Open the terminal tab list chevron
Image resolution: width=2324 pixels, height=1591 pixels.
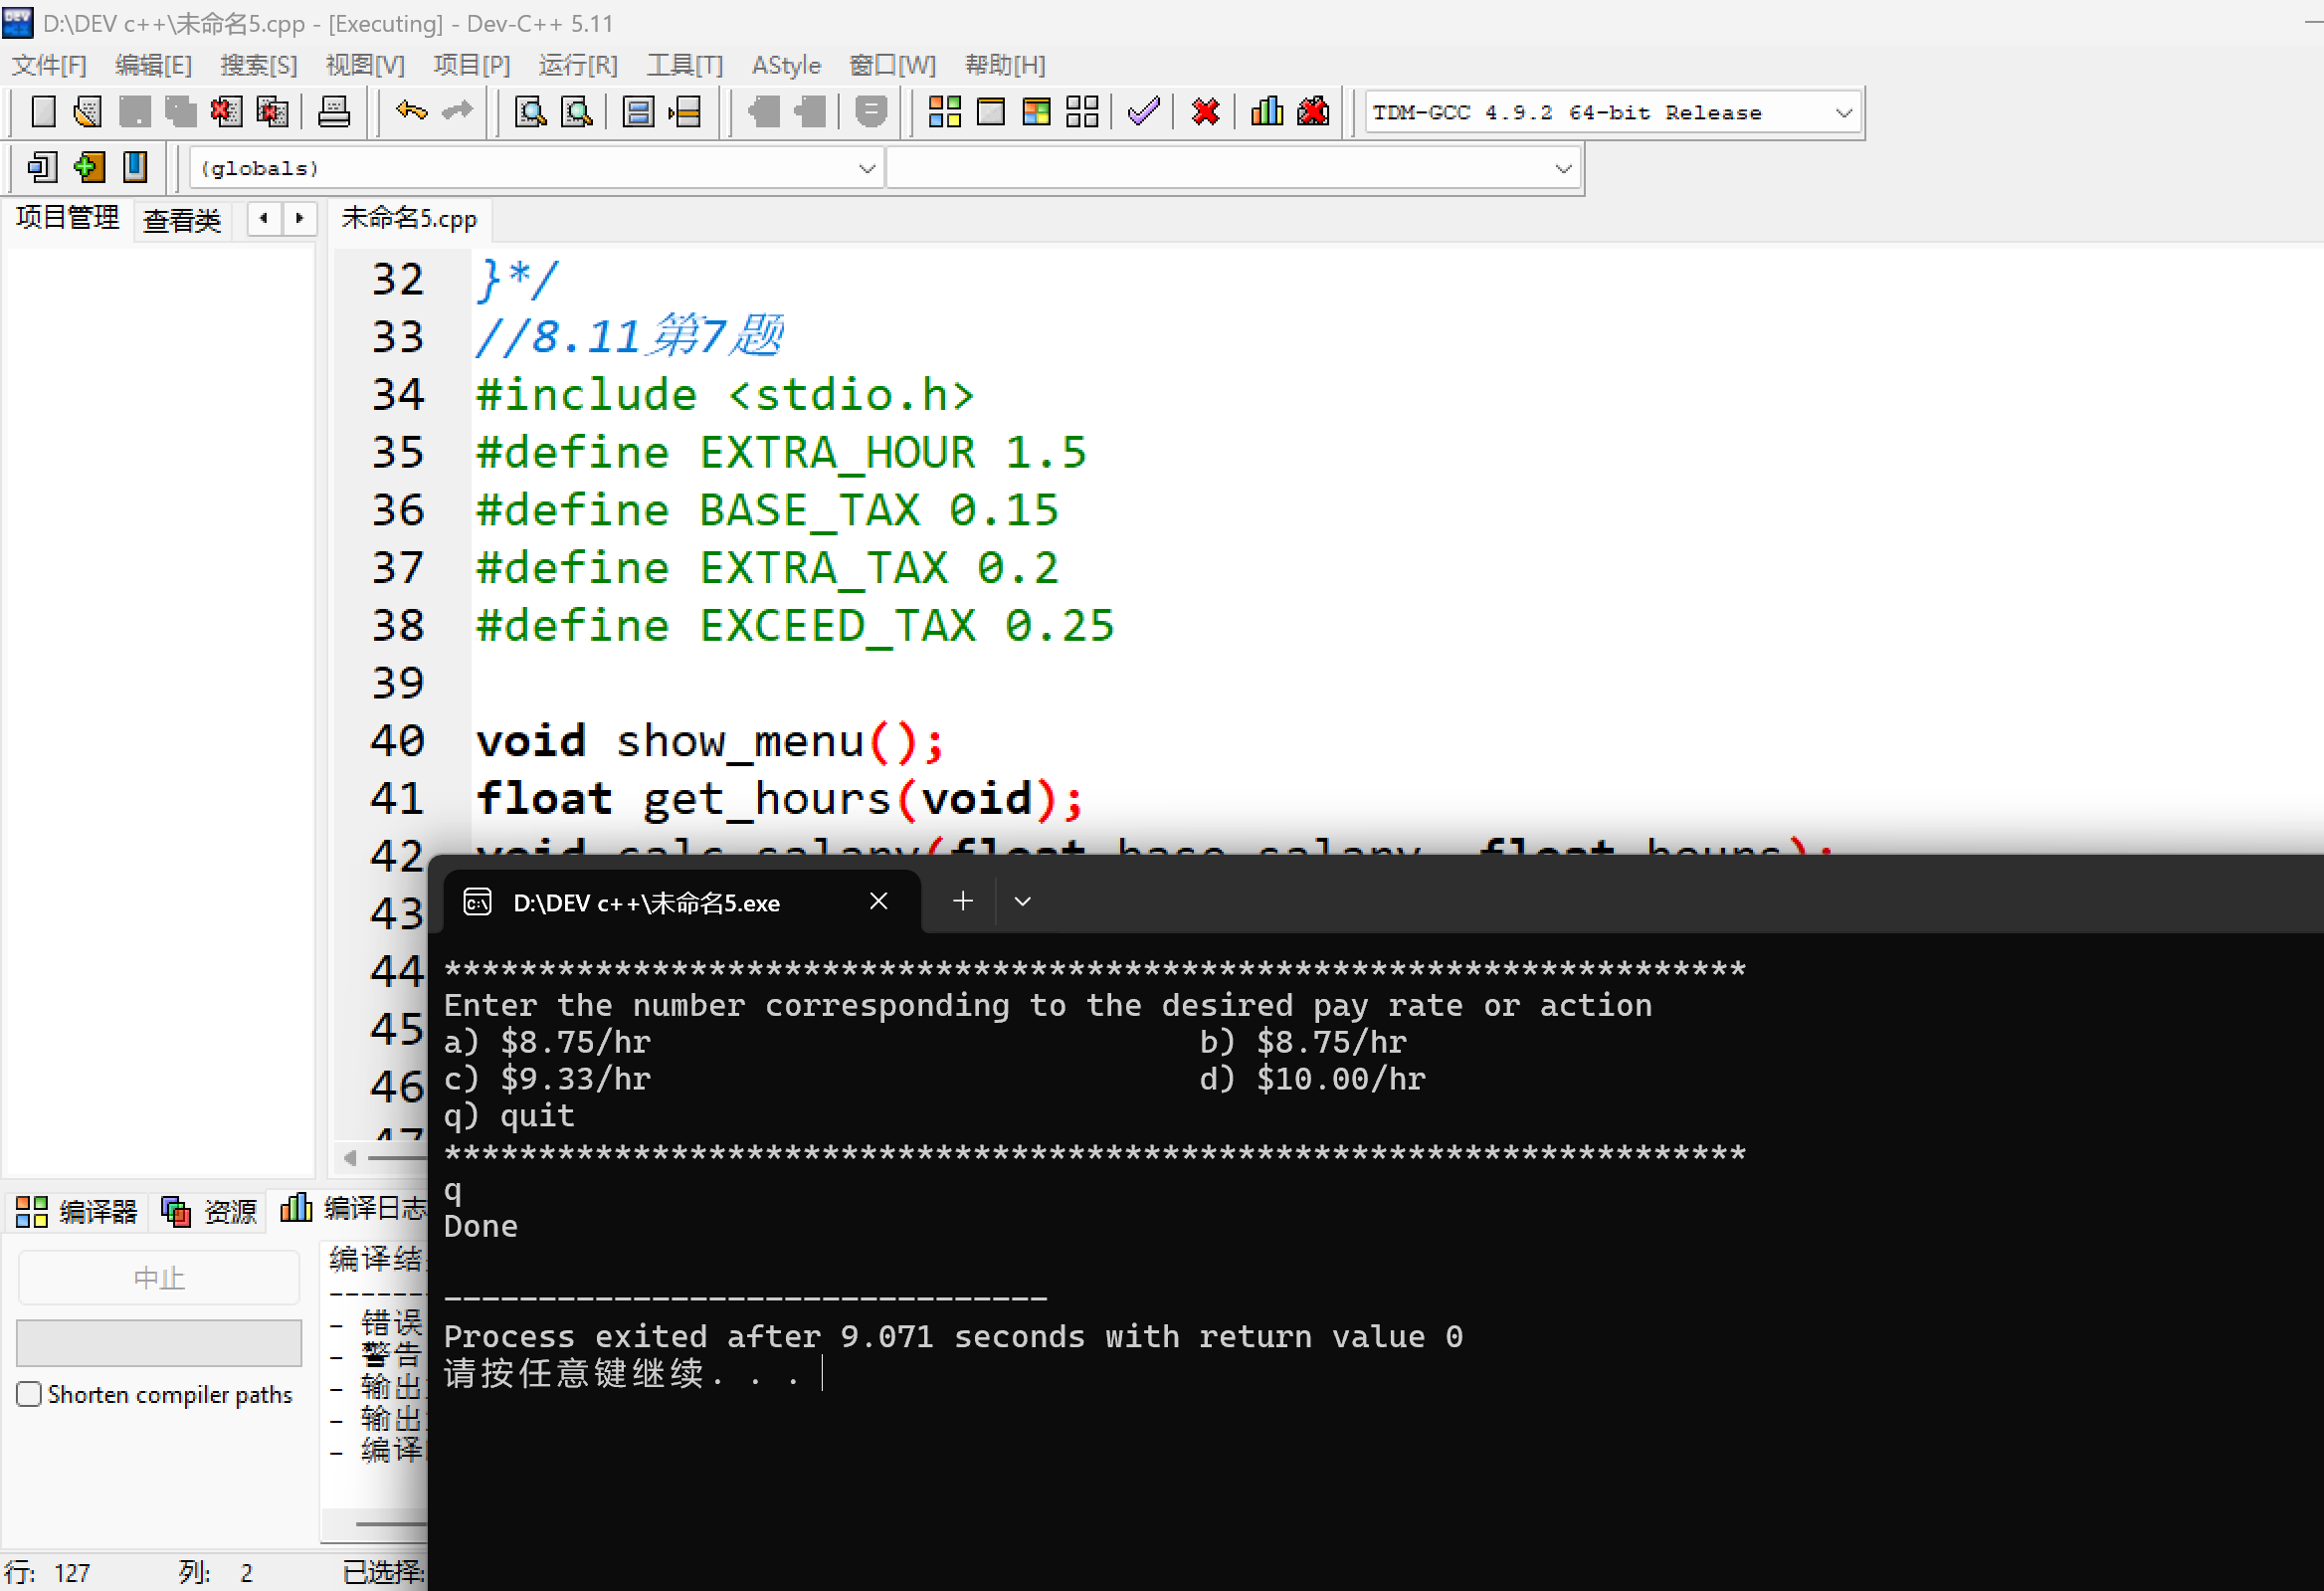(x=1022, y=901)
